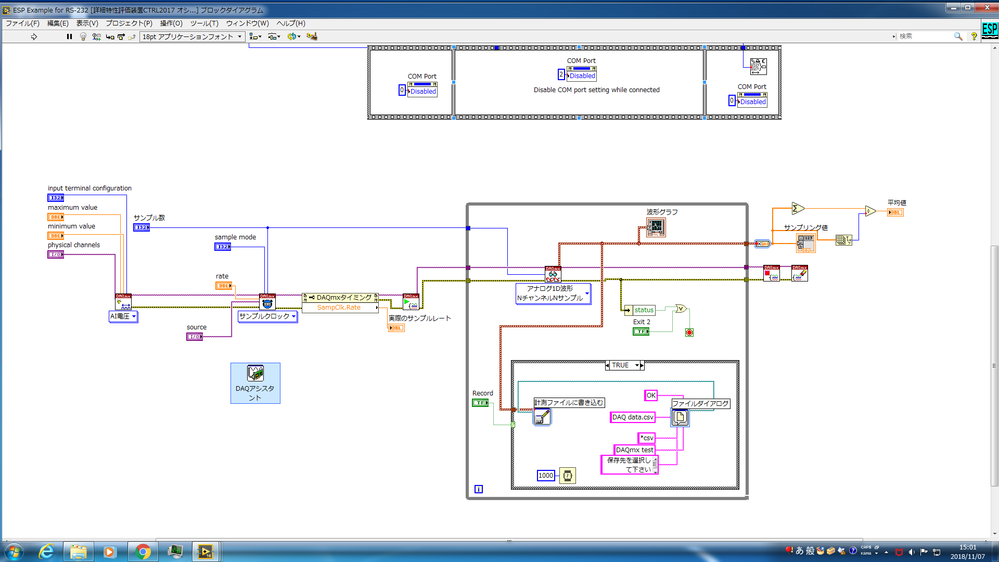Open the プロジェクト(P) menu
Viewport: 999px width, 562px height.
129,23
